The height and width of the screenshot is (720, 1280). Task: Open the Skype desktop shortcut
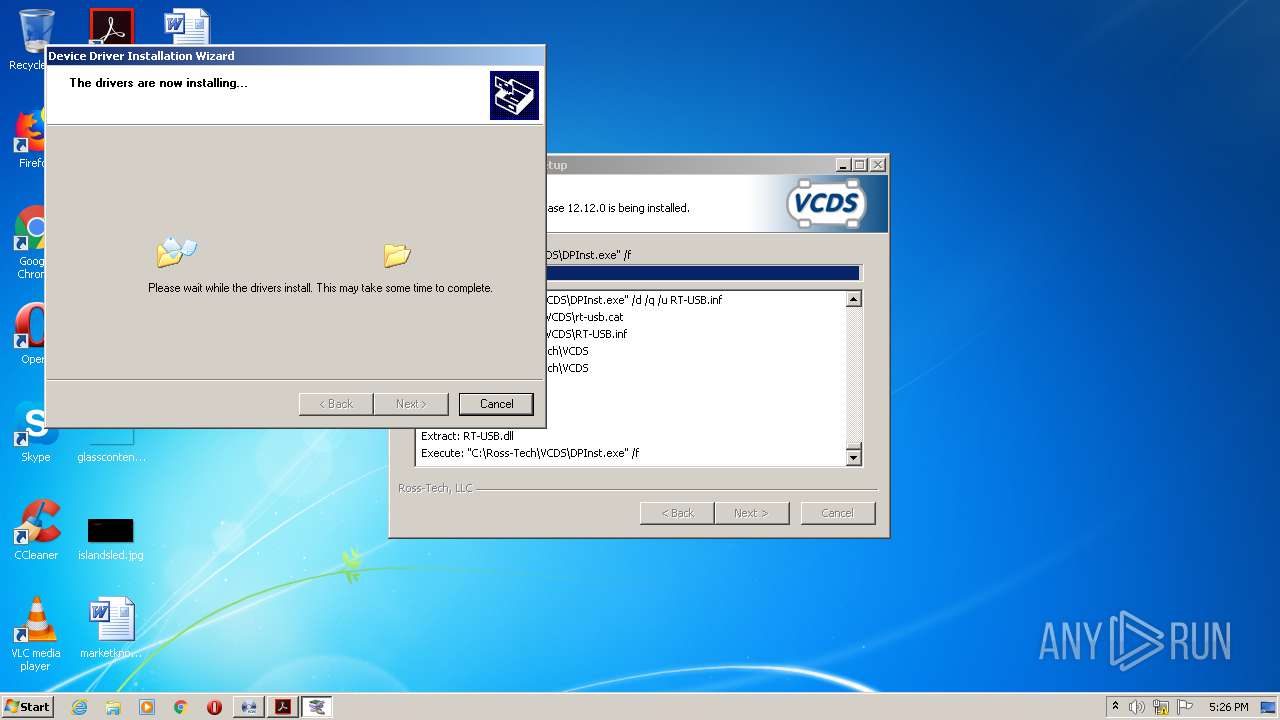(35, 432)
